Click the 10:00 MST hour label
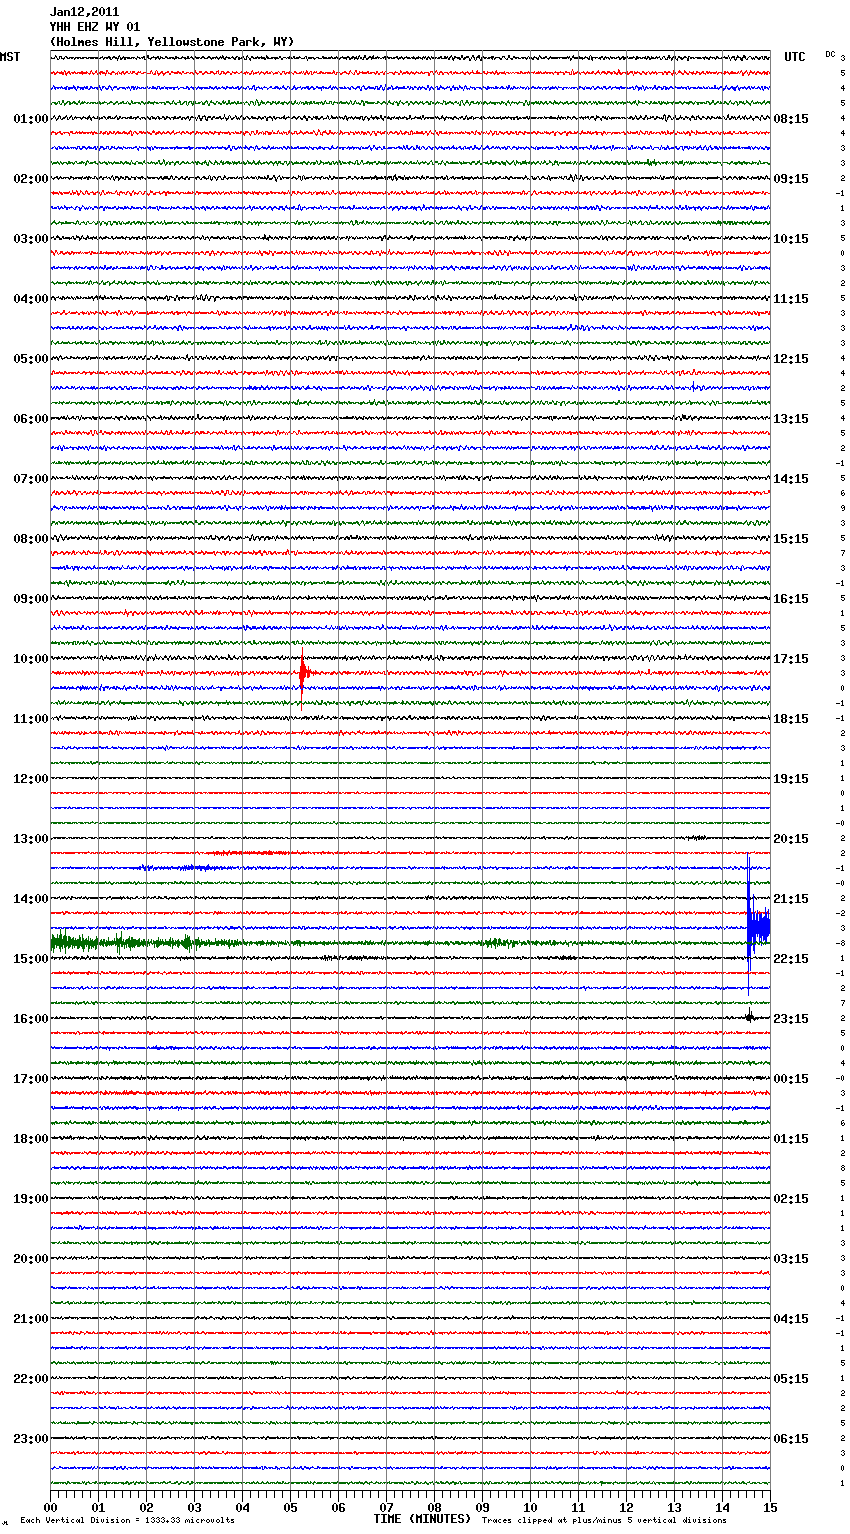 click(x=31, y=659)
